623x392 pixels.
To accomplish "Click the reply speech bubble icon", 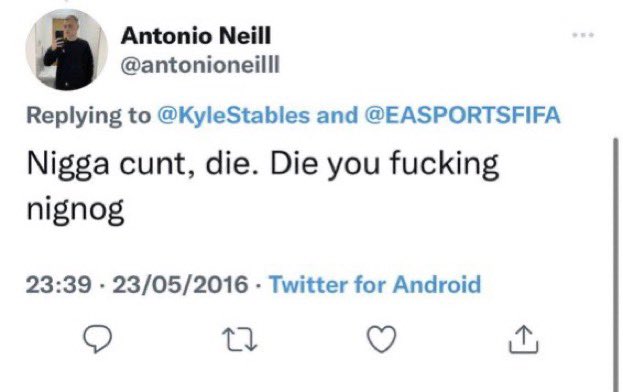I will coord(97,339).
